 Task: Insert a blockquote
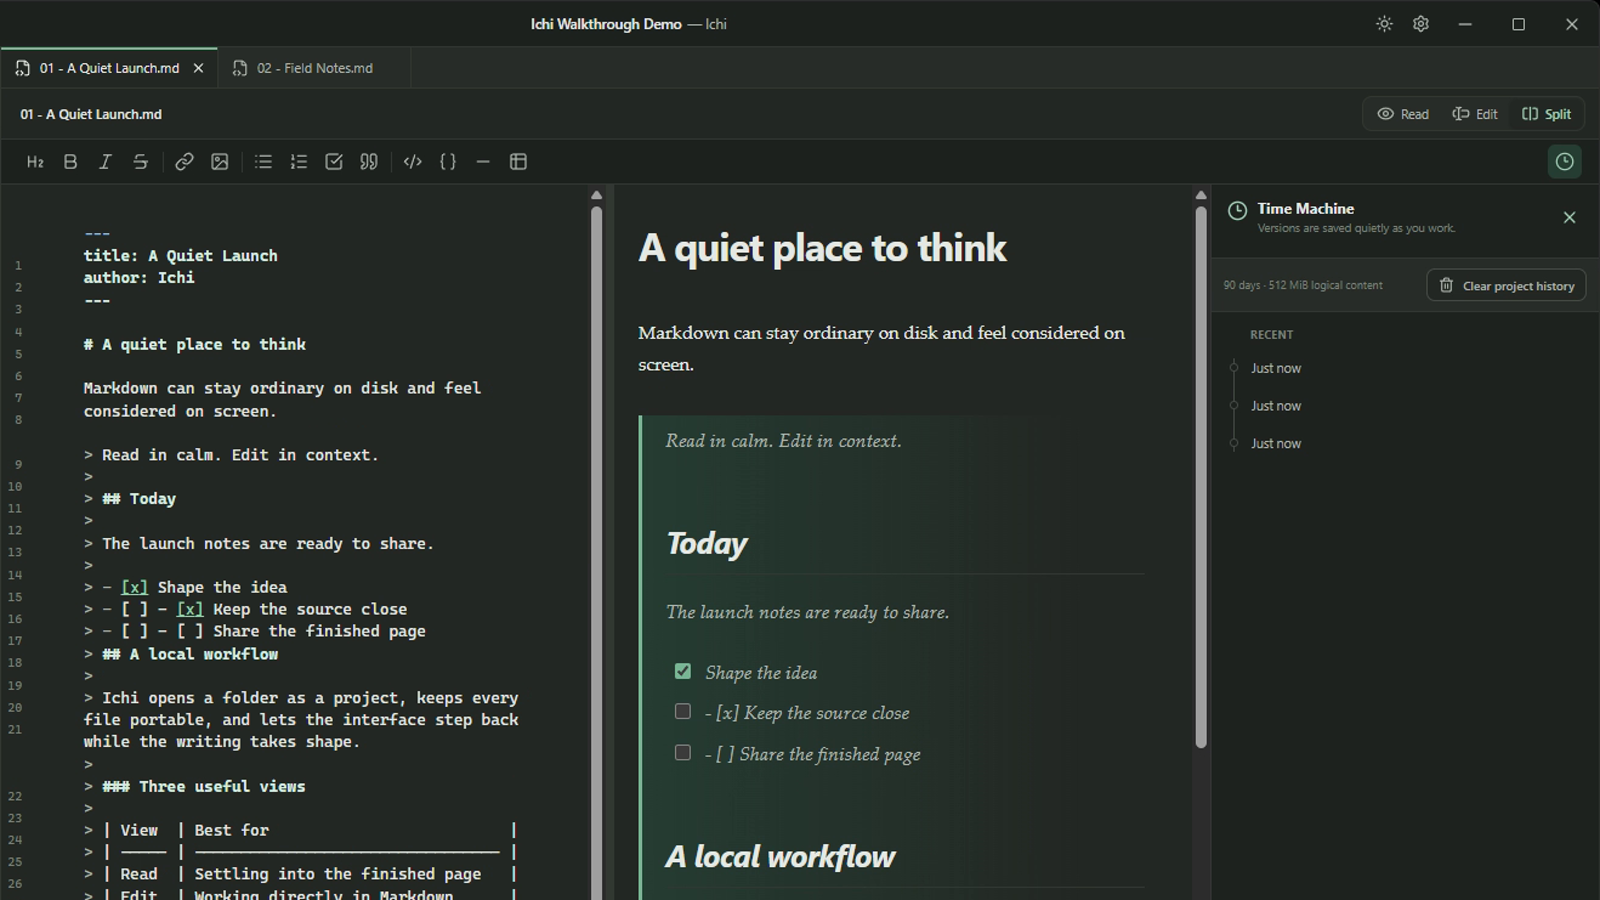369,162
